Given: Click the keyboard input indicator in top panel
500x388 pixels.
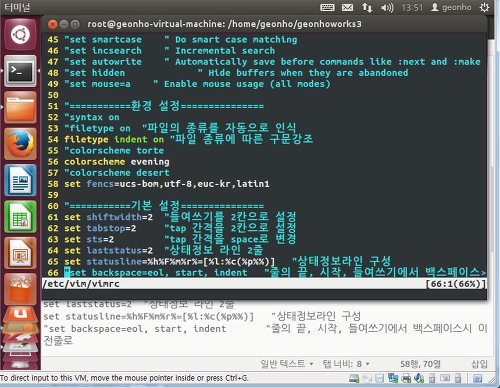Looking at the screenshot, I should [327, 7].
